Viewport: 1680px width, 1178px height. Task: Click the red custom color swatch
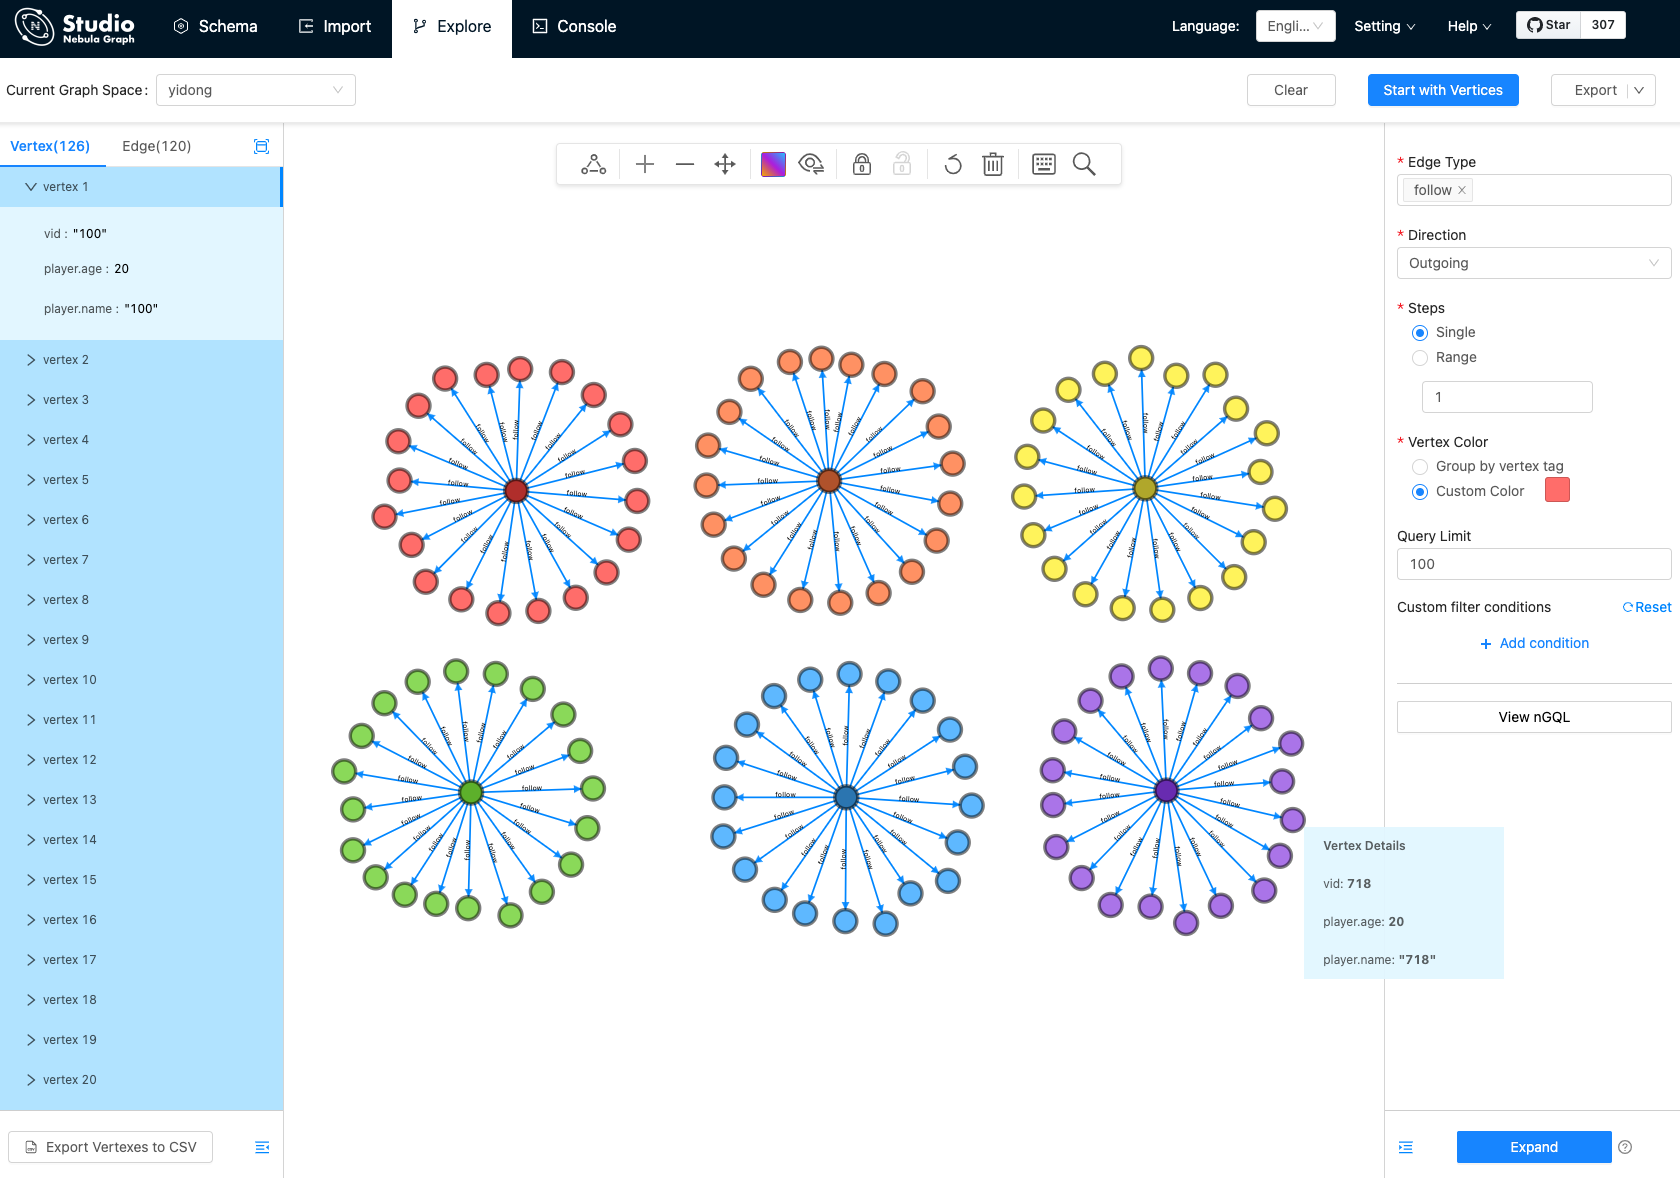click(1557, 490)
